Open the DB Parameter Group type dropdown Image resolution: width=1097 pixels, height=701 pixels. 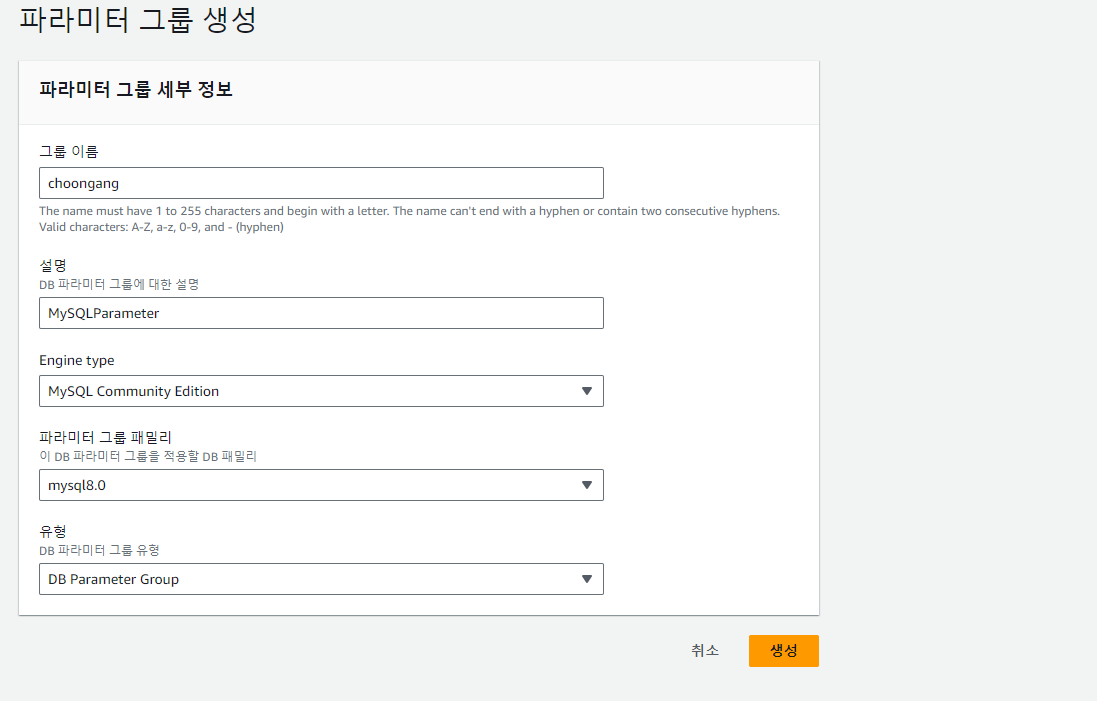[x=321, y=579]
